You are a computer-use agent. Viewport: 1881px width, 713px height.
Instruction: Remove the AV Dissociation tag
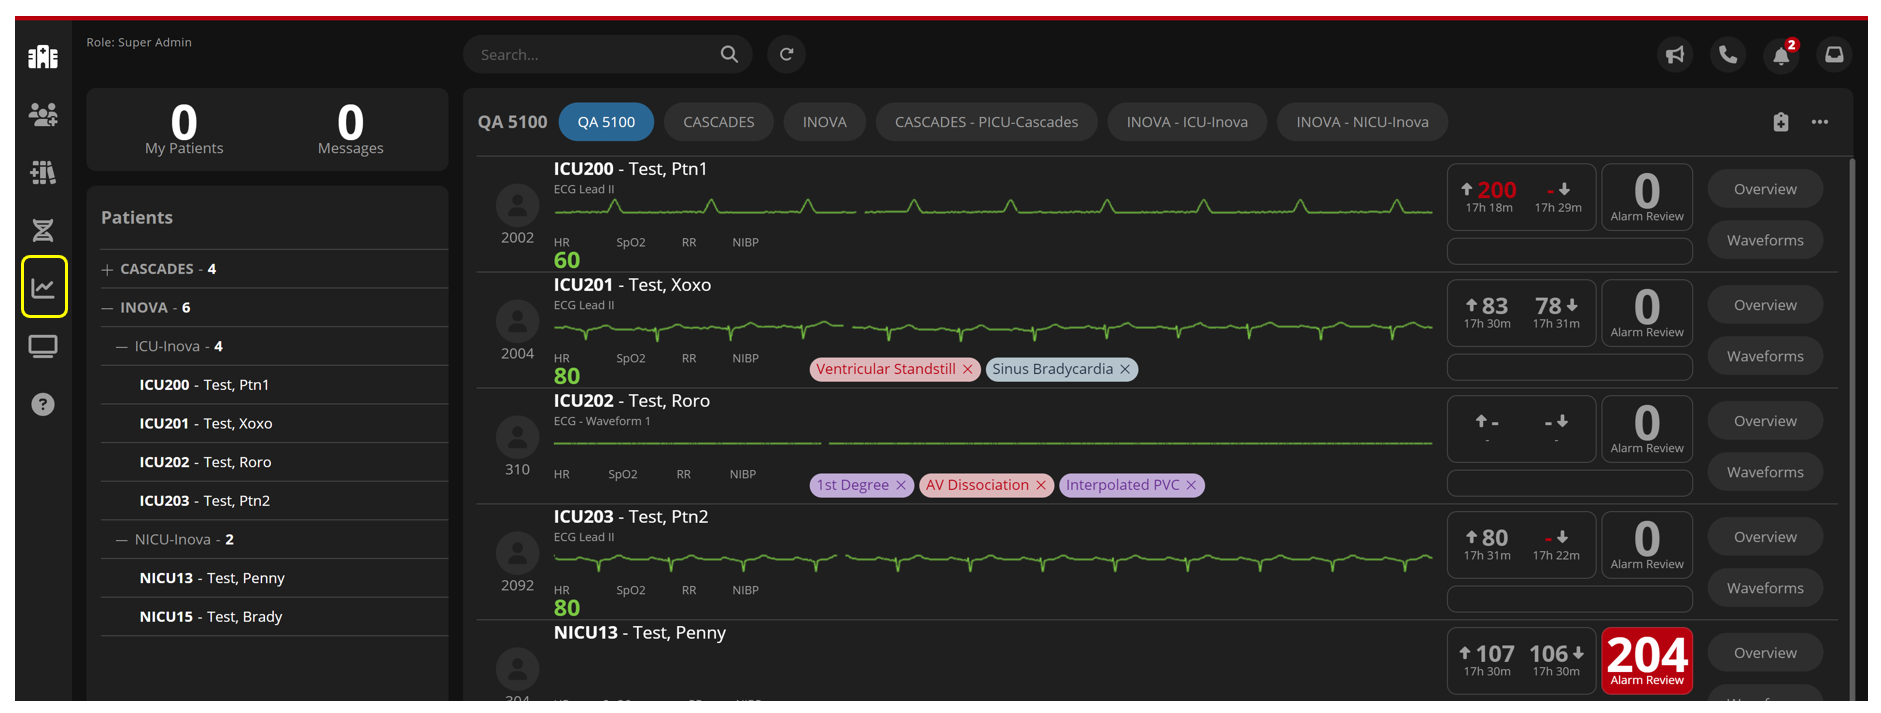tap(1041, 486)
